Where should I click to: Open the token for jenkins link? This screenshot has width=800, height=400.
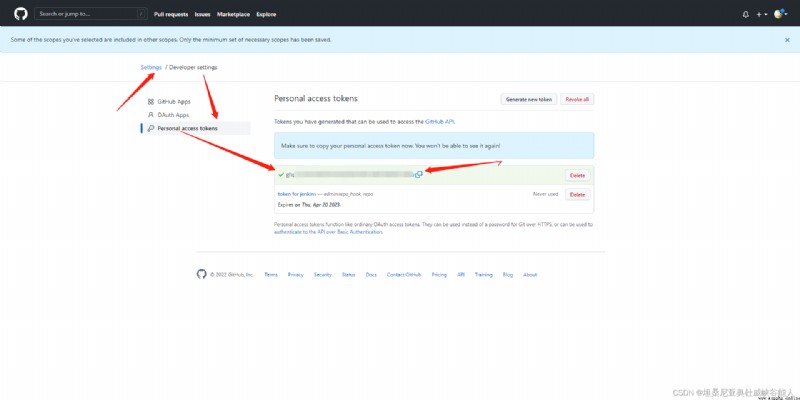coord(296,194)
